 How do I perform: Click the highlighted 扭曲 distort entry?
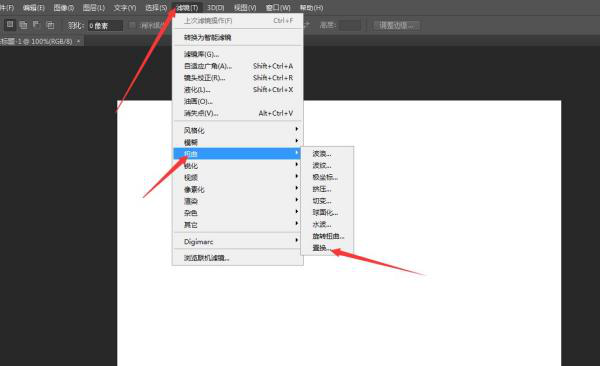[x=238, y=154]
